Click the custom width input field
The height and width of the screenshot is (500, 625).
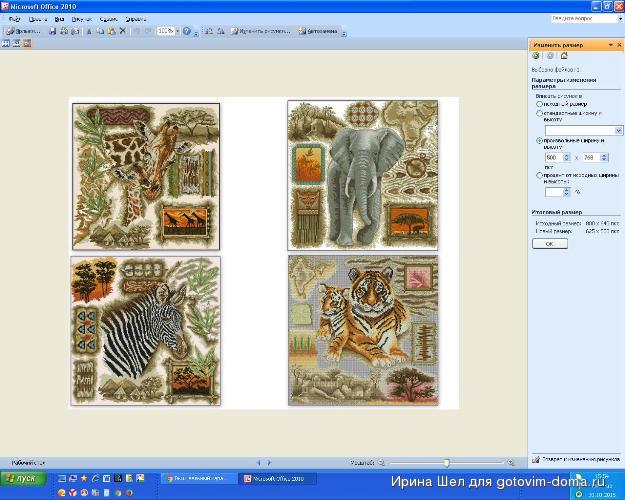[x=554, y=157]
